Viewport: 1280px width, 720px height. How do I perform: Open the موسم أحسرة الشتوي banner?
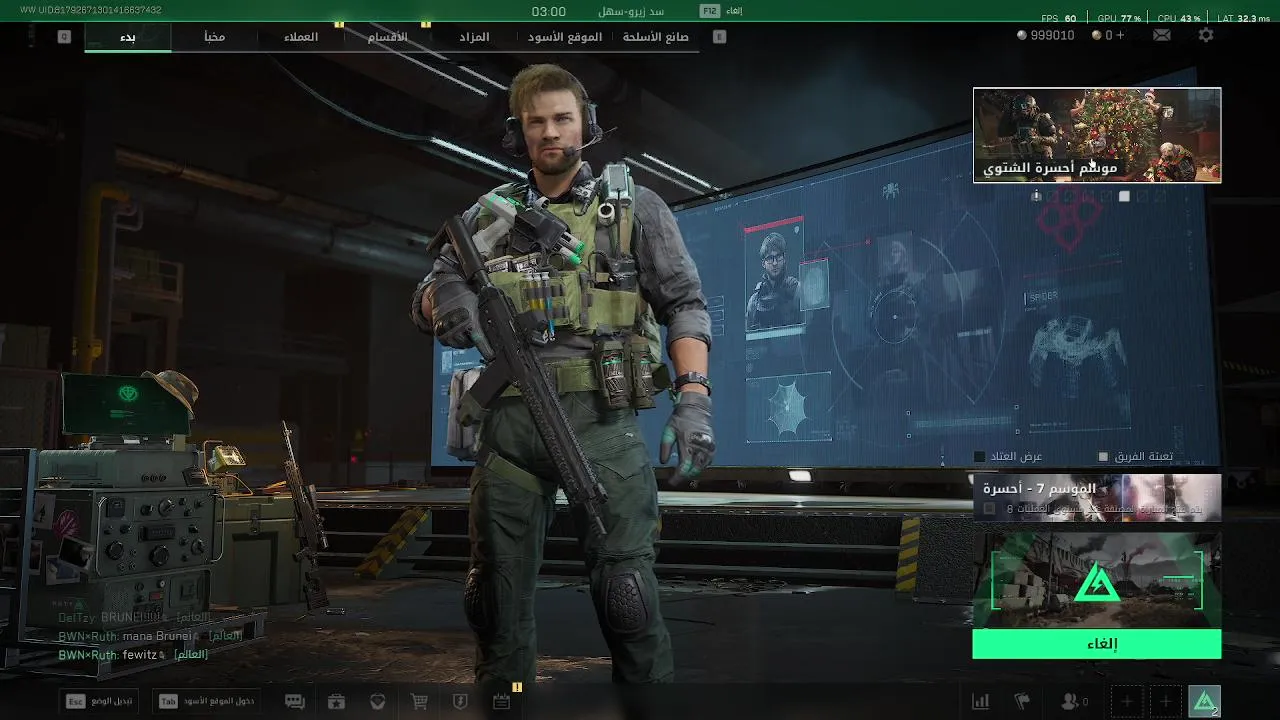click(1097, 135)
